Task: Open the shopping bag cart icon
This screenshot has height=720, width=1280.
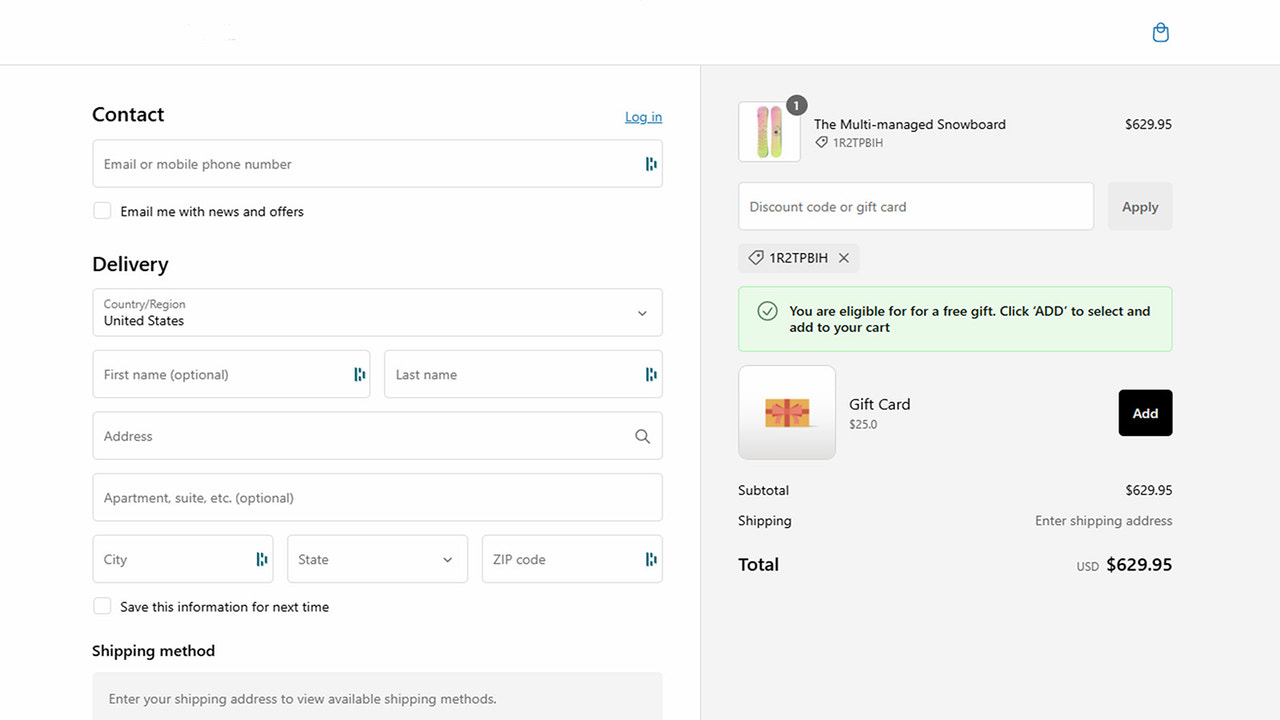Action: coord(1160,33)
